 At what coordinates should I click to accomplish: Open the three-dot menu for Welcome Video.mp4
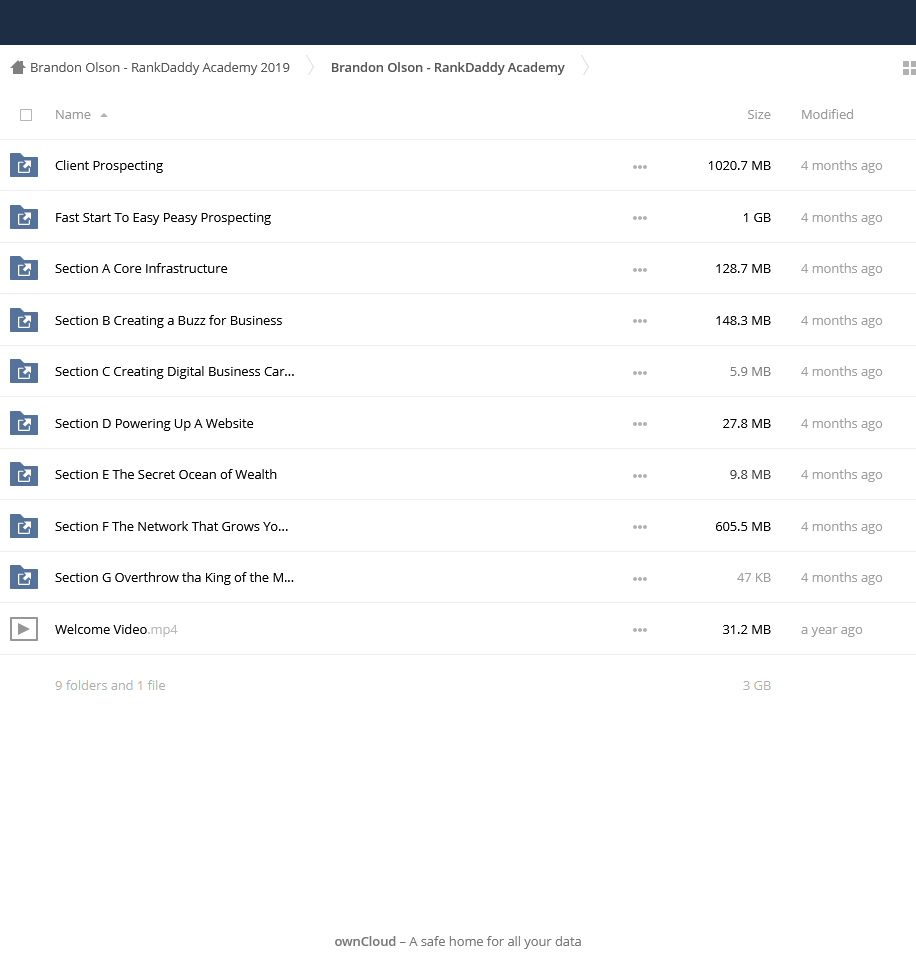[x=640, y=630]
